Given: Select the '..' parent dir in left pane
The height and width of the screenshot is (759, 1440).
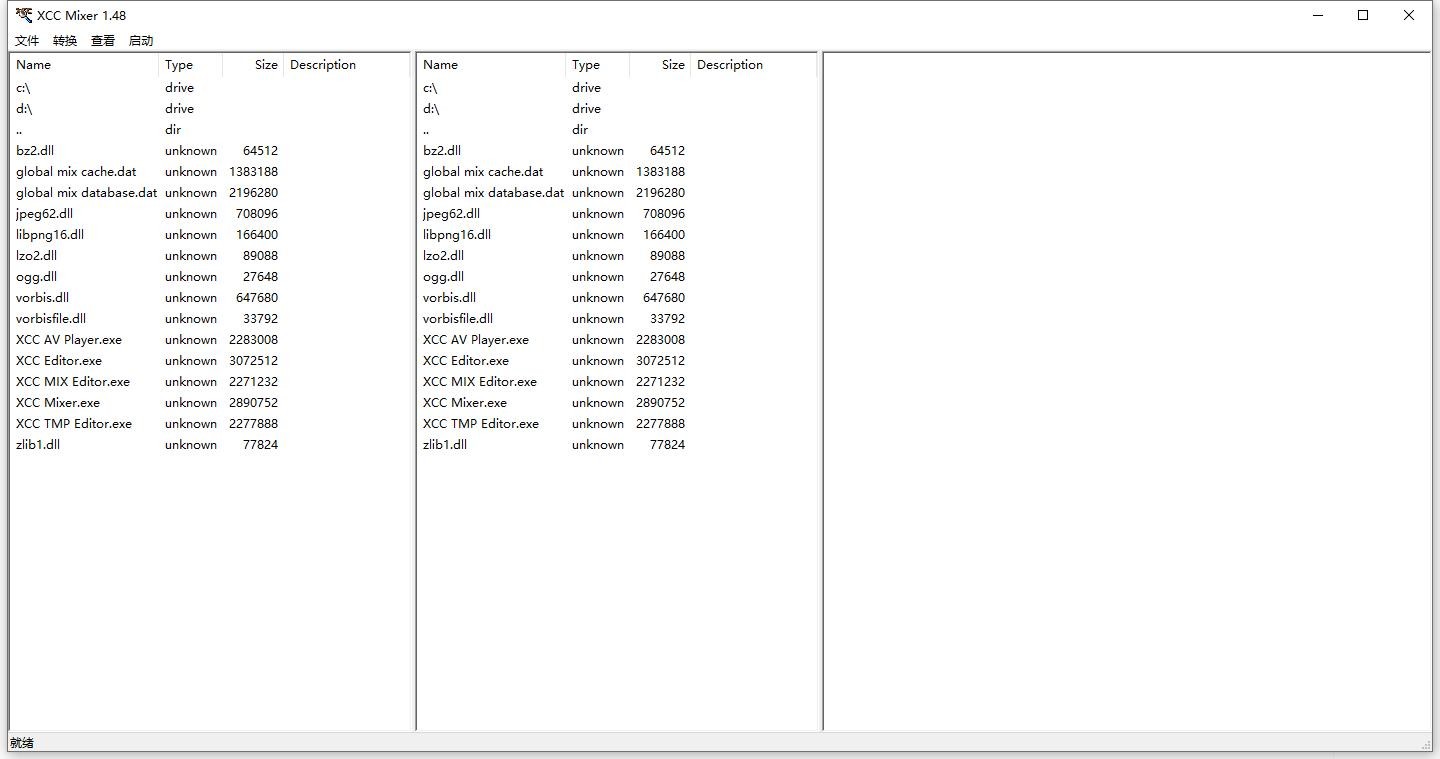Looking at the screenshot, I should click(x=19, y=130).
